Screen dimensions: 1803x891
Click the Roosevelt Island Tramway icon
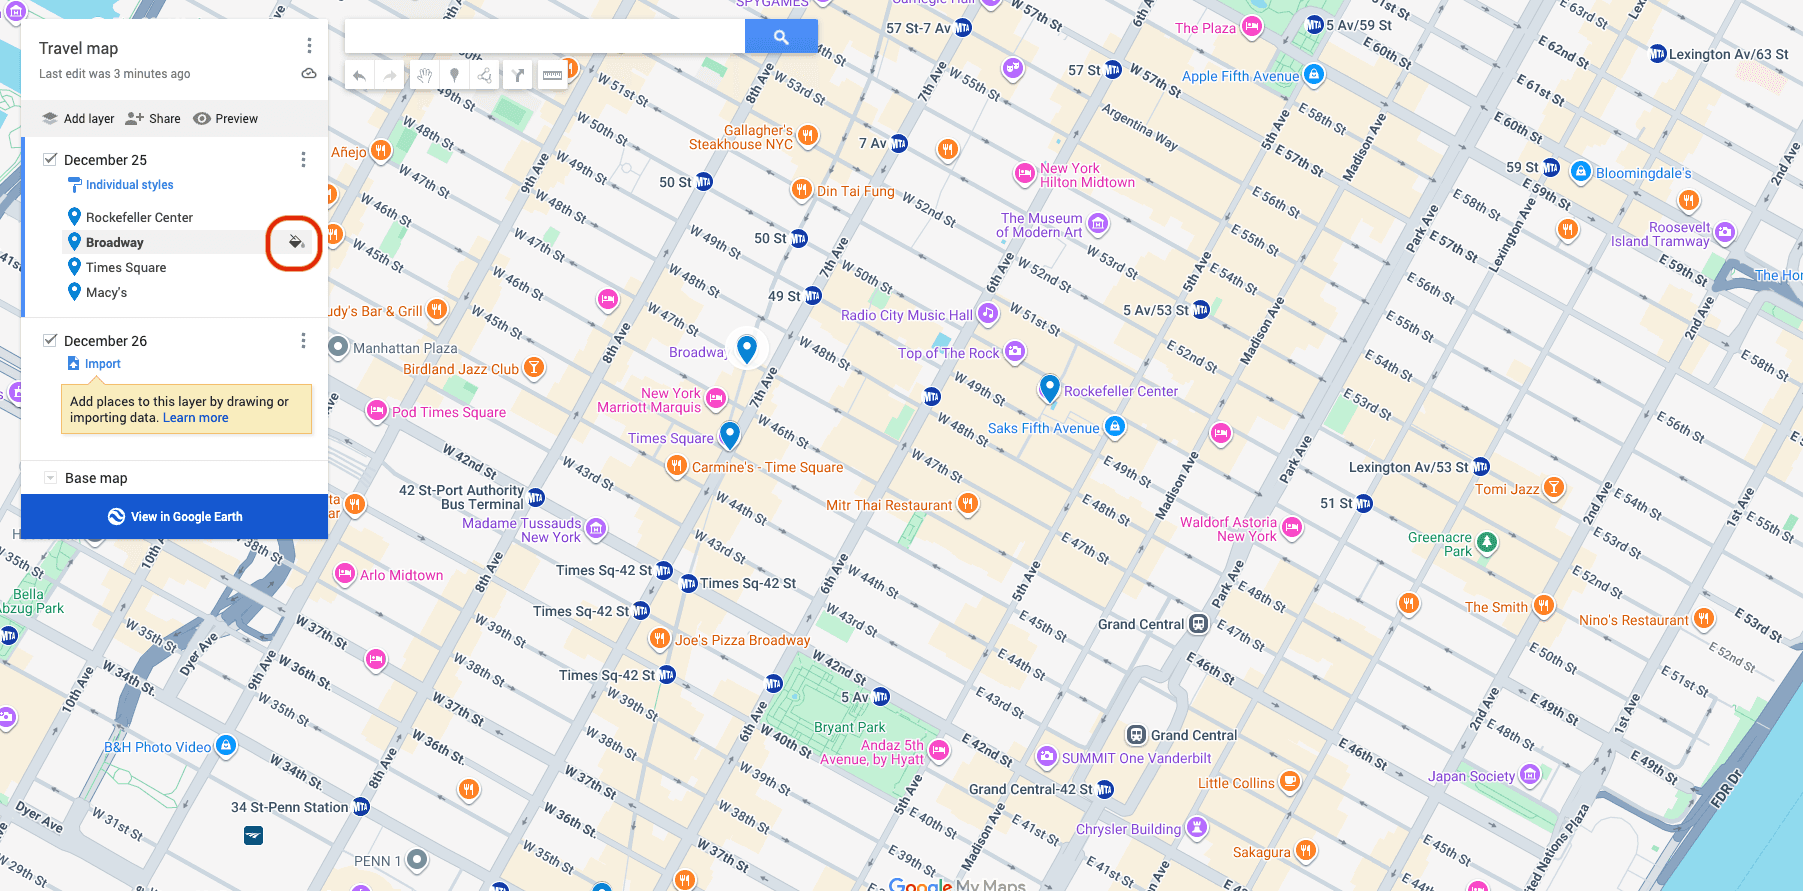tap(1725, 233)
